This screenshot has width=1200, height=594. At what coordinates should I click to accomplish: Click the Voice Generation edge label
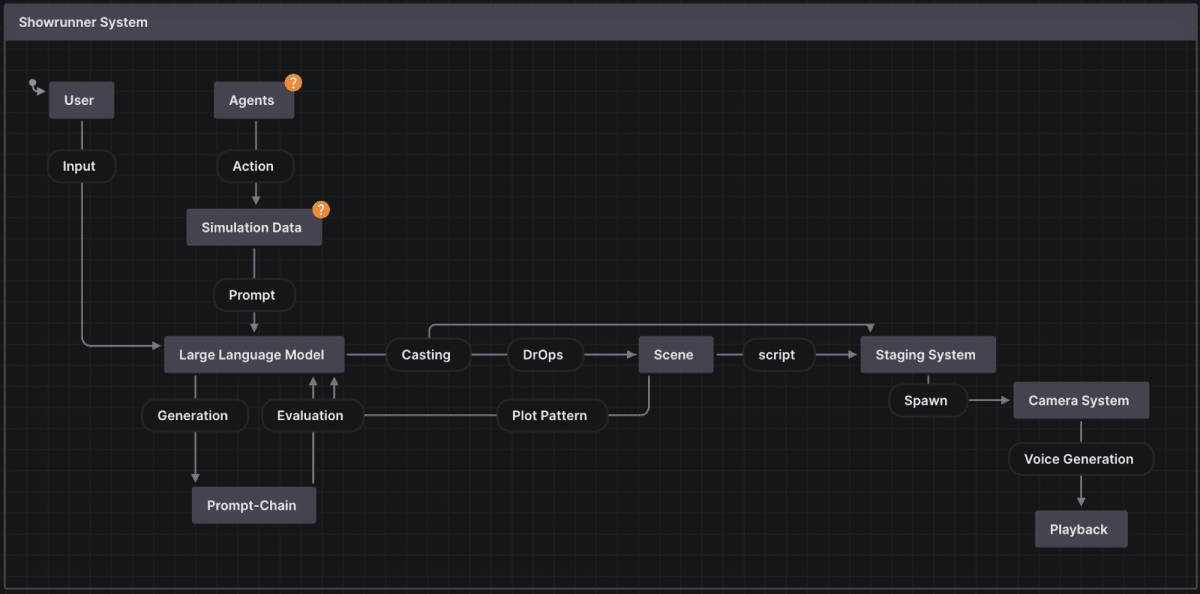tap(1081, 459)
